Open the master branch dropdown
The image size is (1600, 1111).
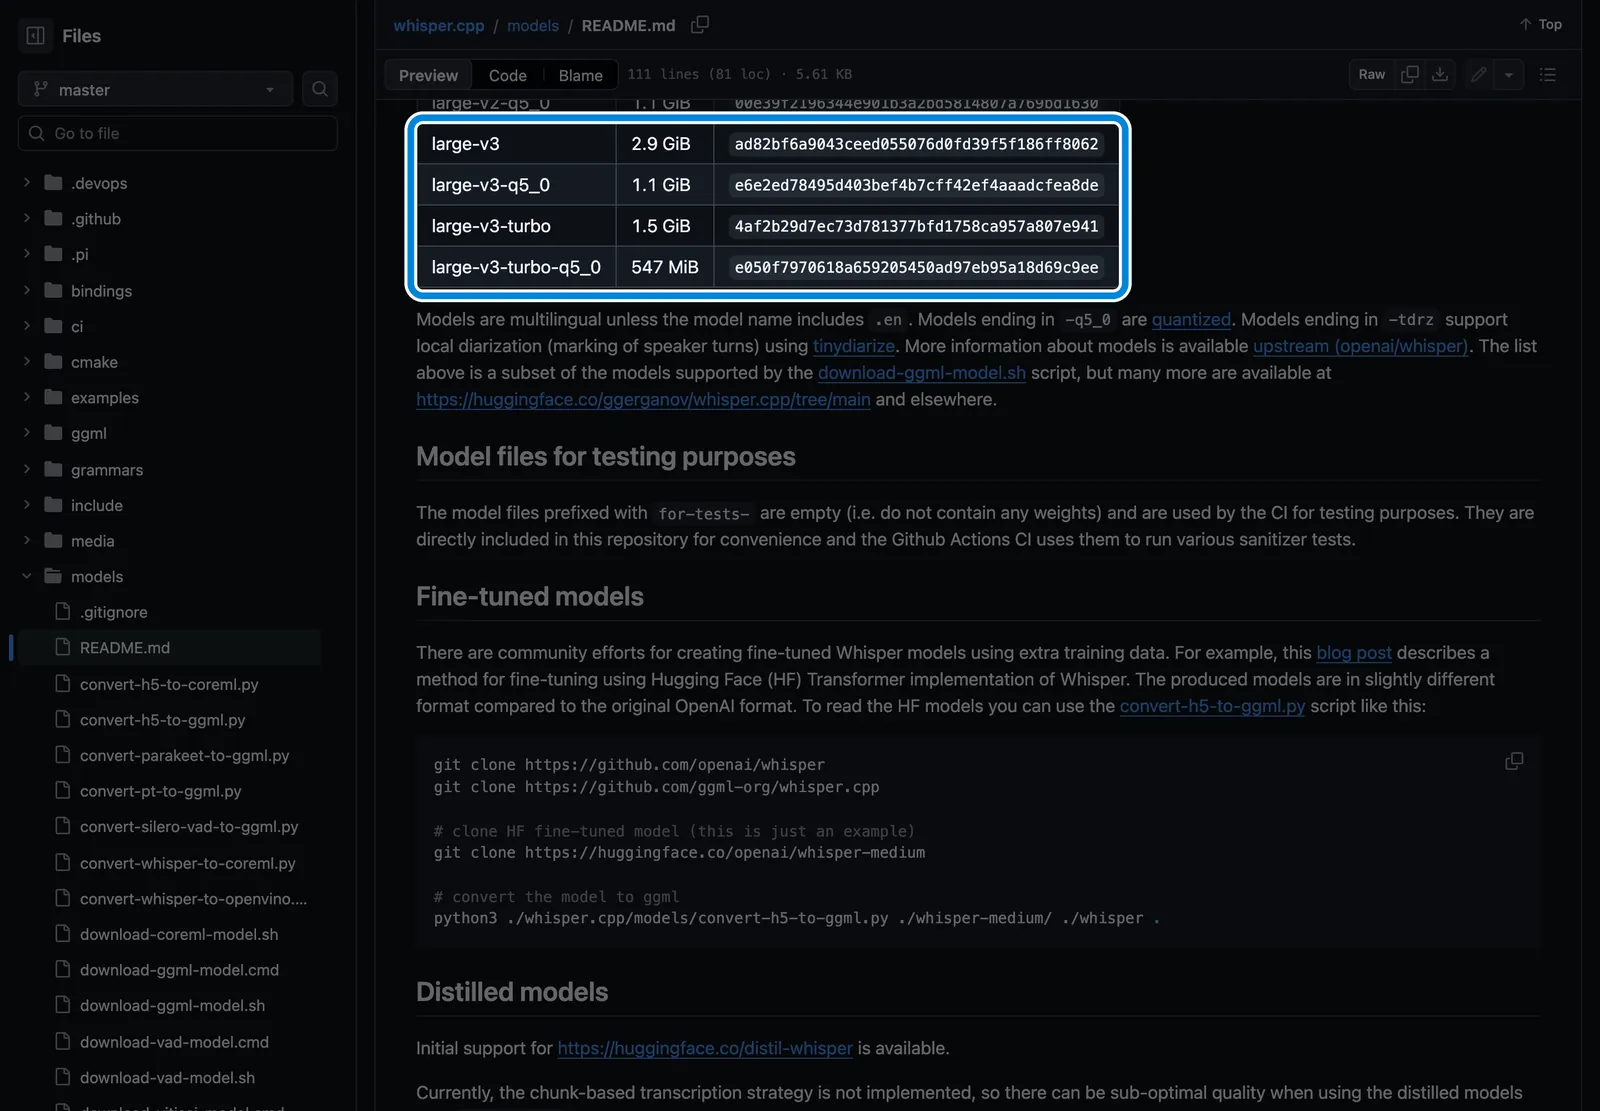pyautogui.click(x=155, y=89)
